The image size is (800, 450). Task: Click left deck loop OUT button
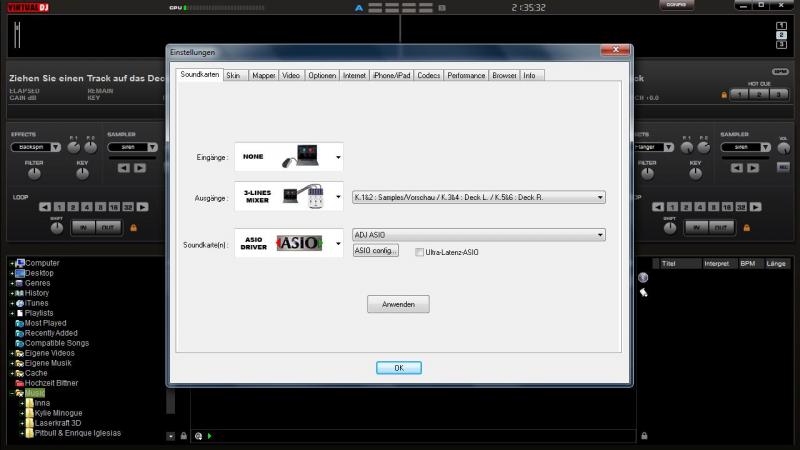pos(108,228)
